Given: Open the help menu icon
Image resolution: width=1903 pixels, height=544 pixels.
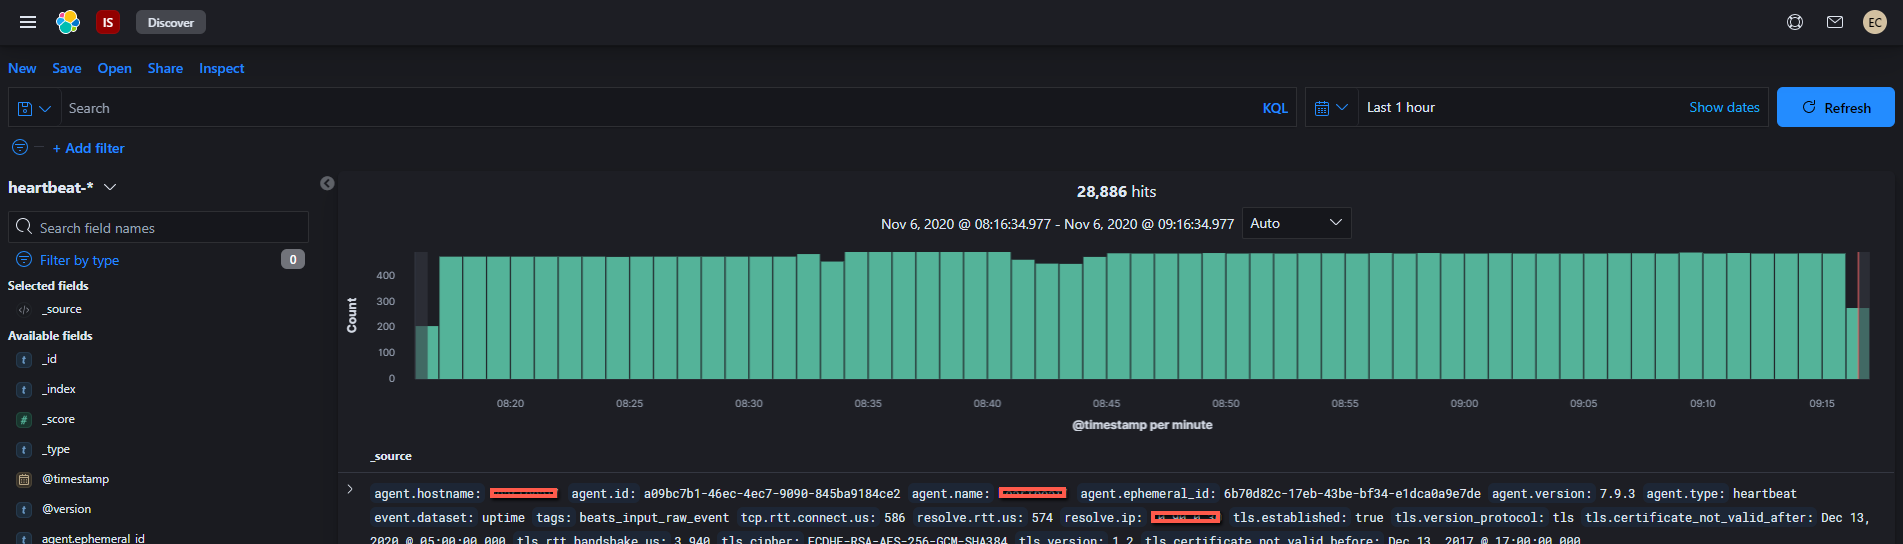Looking at the screenshot, I should (x=1795, y=22).
